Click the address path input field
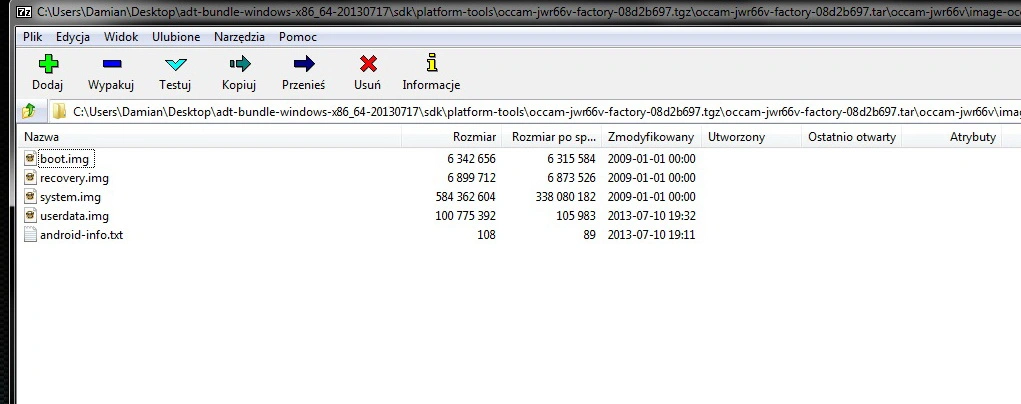The height and width of the screenshot is (404, 1021). click(540, 110)
